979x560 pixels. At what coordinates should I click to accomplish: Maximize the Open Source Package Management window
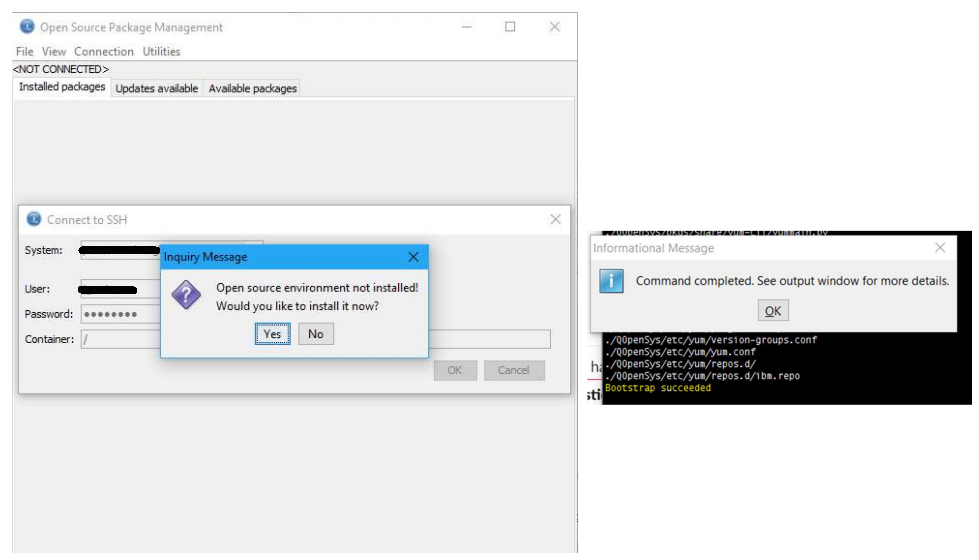(x=510, y=27)
